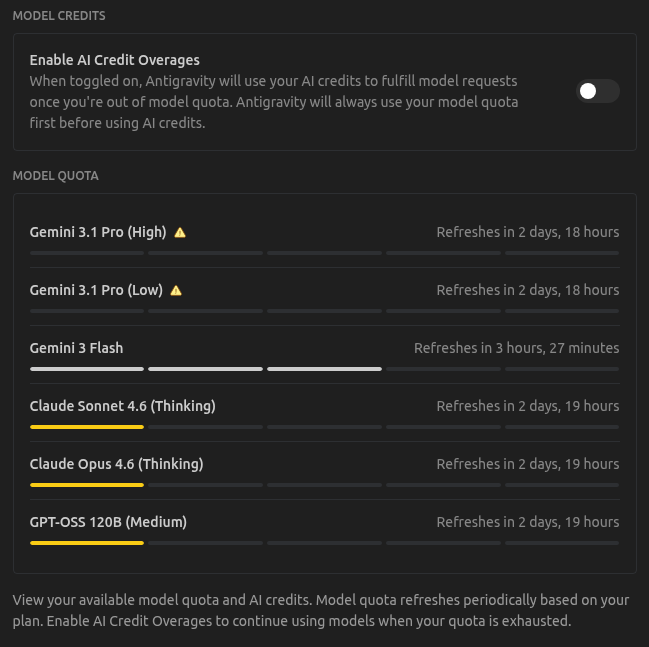The image size is (649, 647).
Task: Click the Enable AI Credit Overages title
Action: (x=115, y=60)
